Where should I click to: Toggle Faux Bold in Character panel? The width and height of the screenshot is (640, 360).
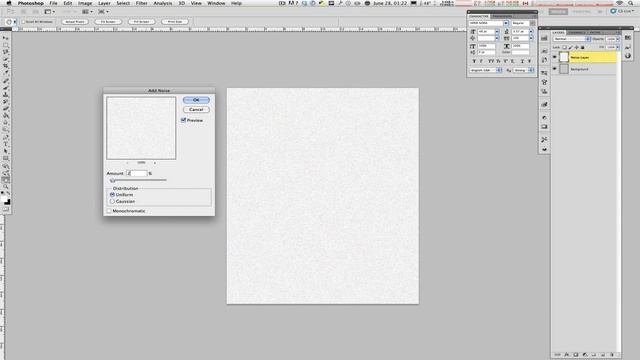coord(474,61)
